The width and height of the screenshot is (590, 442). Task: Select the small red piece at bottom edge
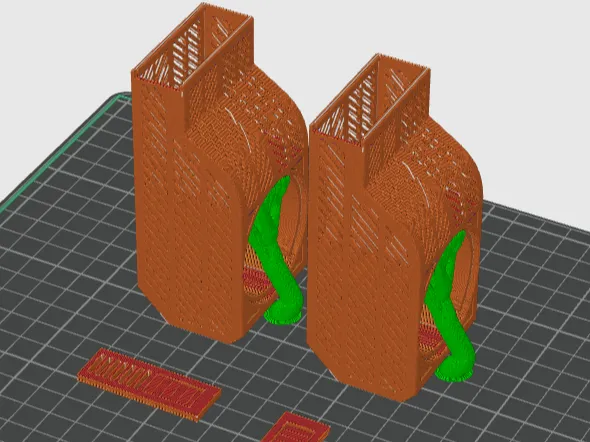point(295,428)
